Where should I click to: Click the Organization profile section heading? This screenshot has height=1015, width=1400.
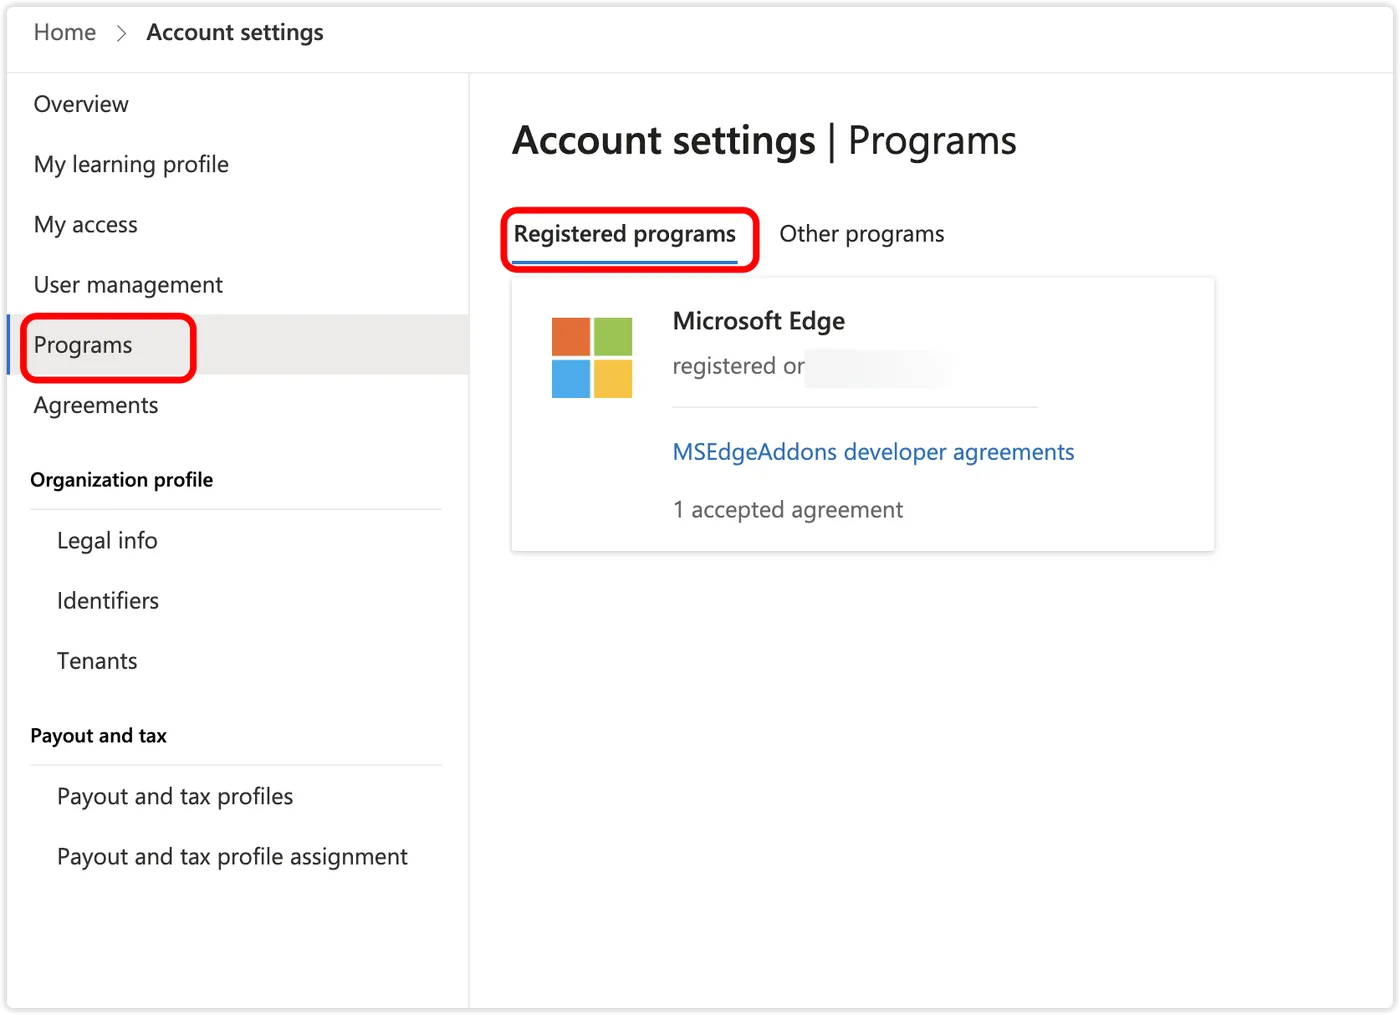pos(122,480)
